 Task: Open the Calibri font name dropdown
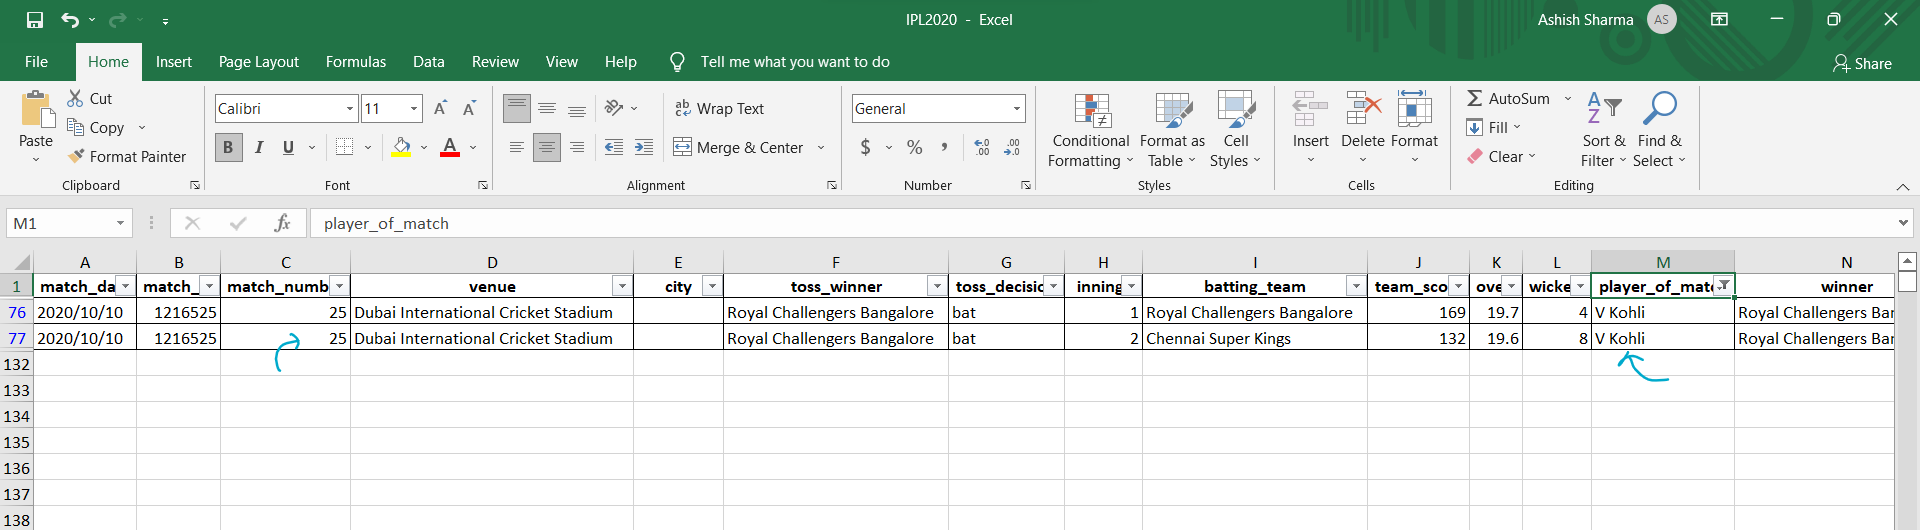coord(350,108)
